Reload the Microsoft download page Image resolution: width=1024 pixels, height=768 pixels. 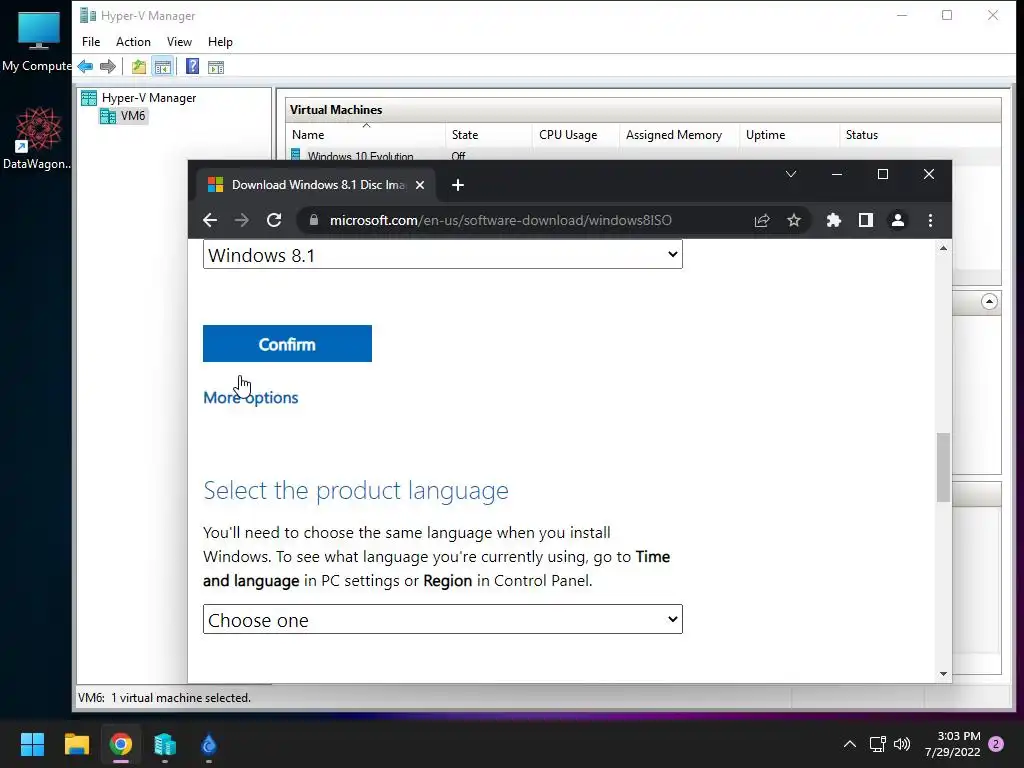click(x=274, y=220)
